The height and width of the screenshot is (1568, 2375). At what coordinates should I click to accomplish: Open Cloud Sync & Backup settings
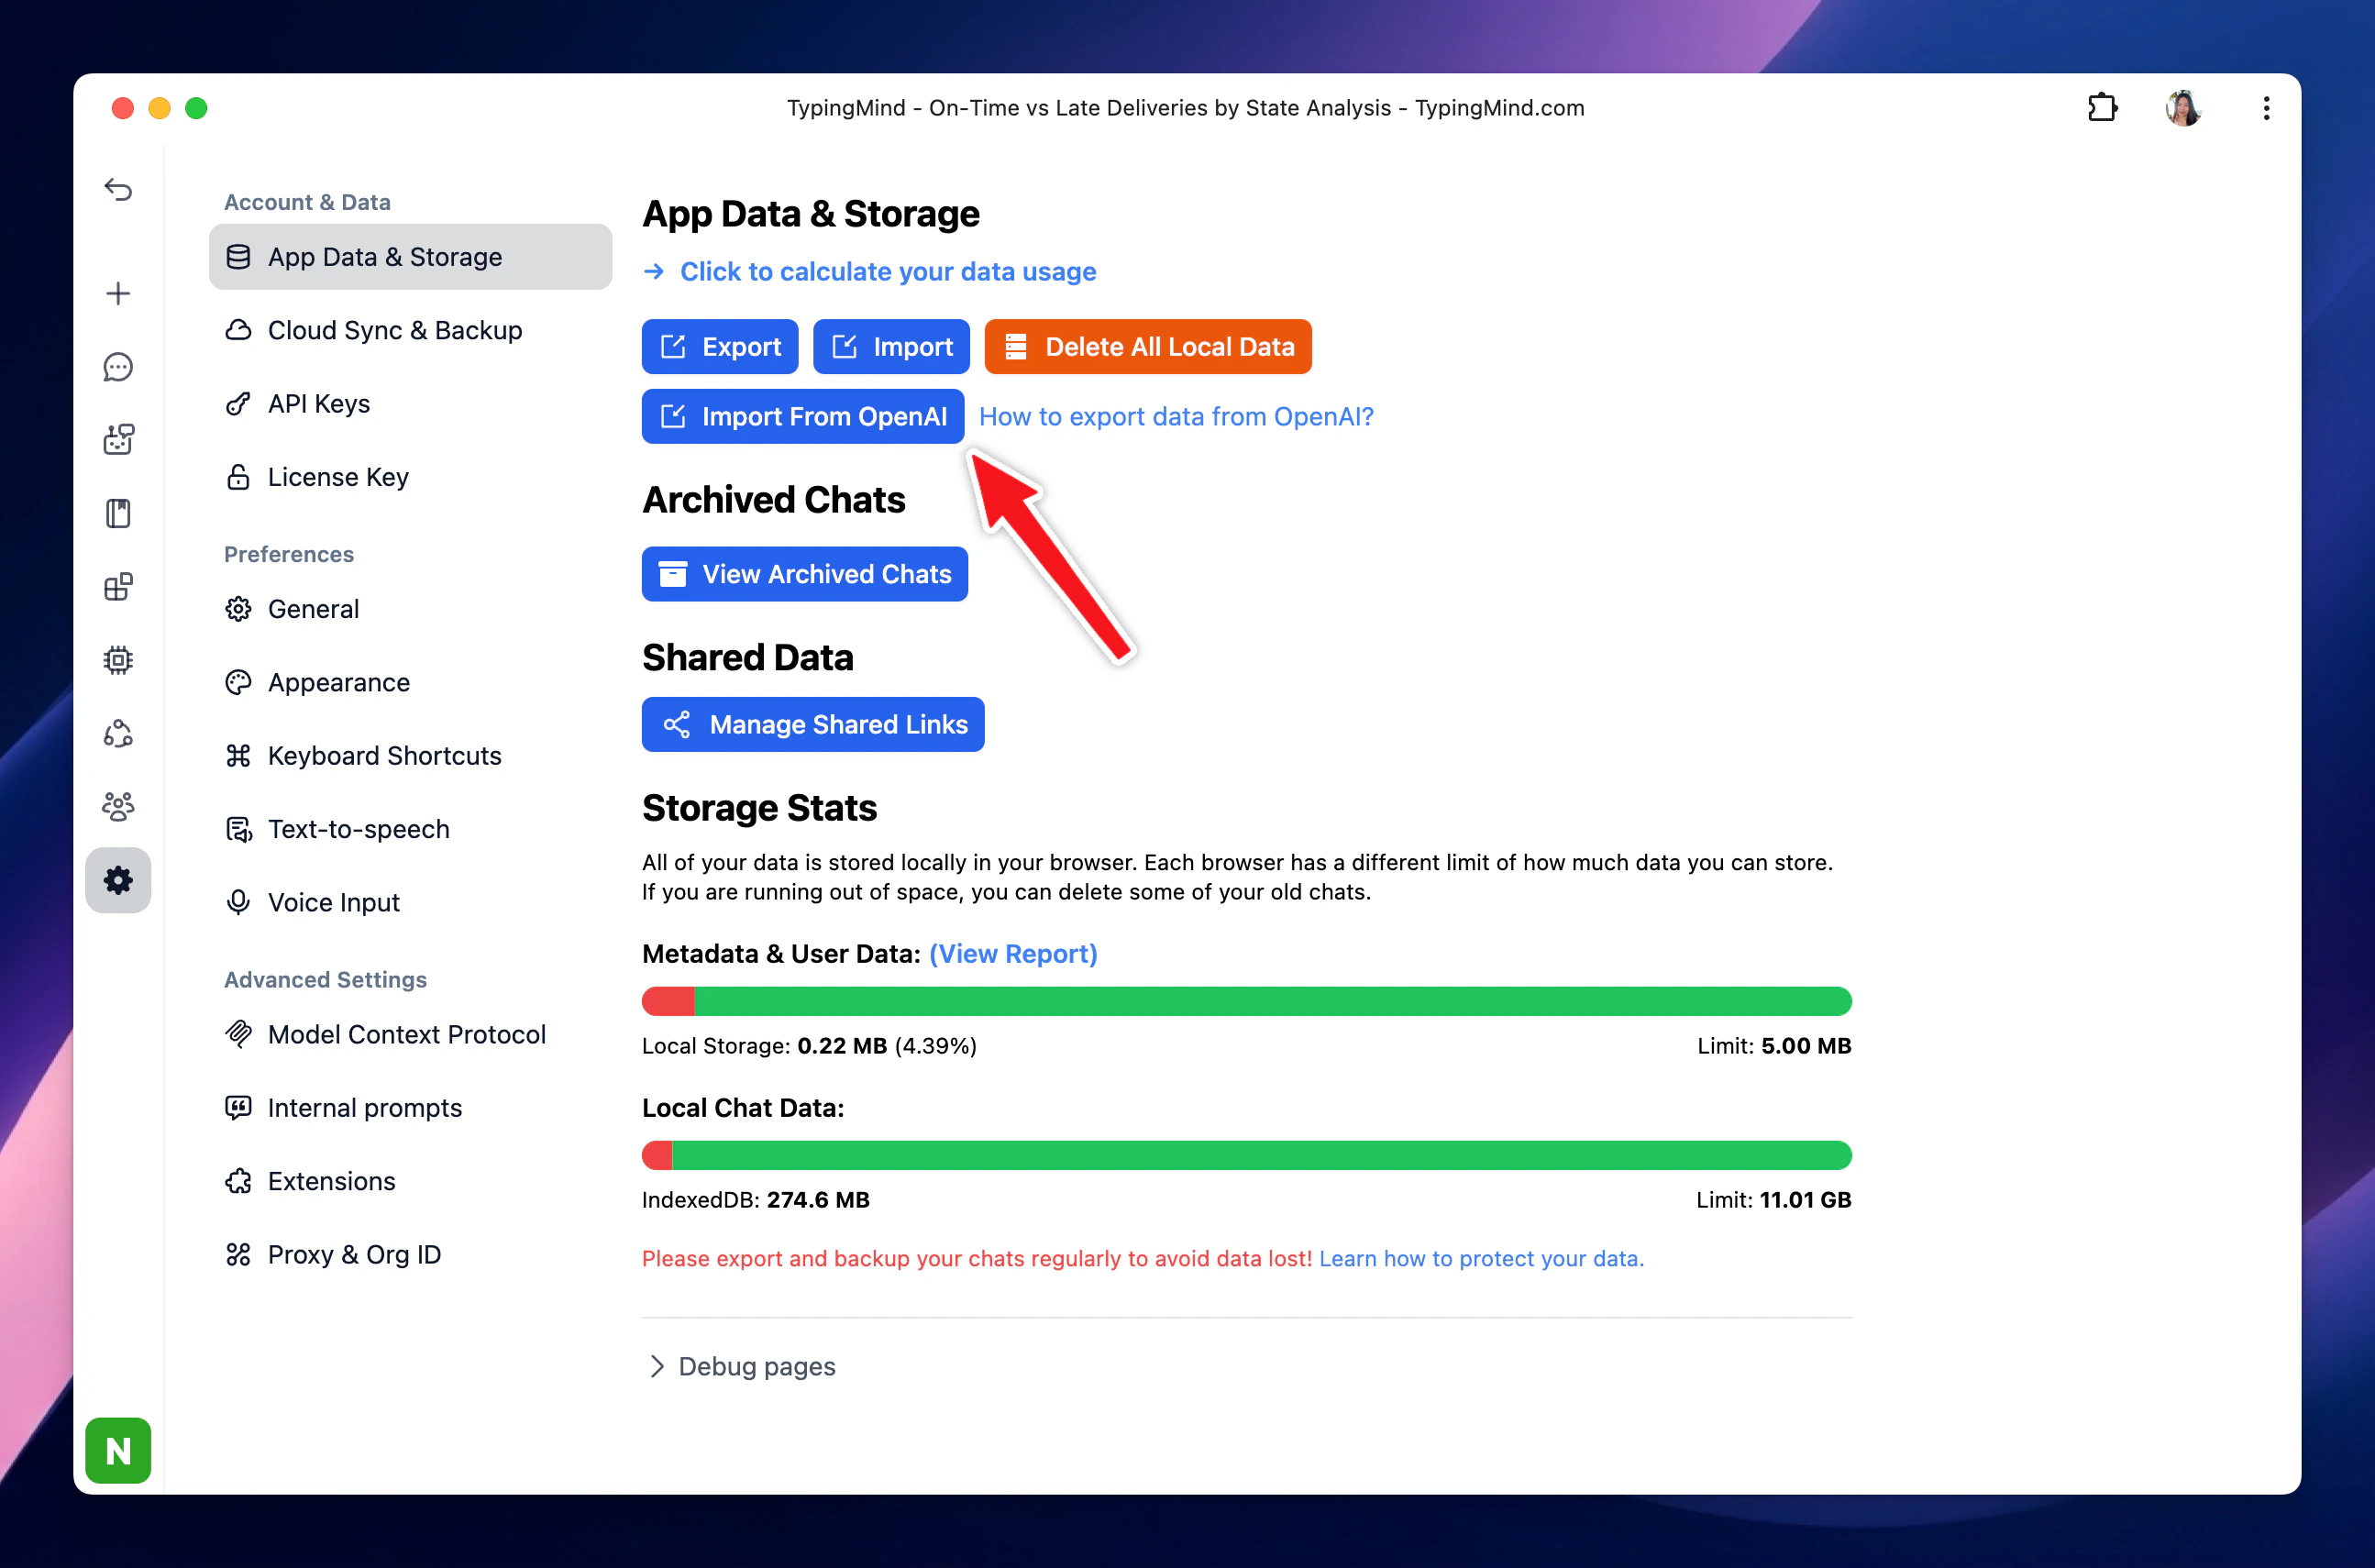[x=410, y=330]
